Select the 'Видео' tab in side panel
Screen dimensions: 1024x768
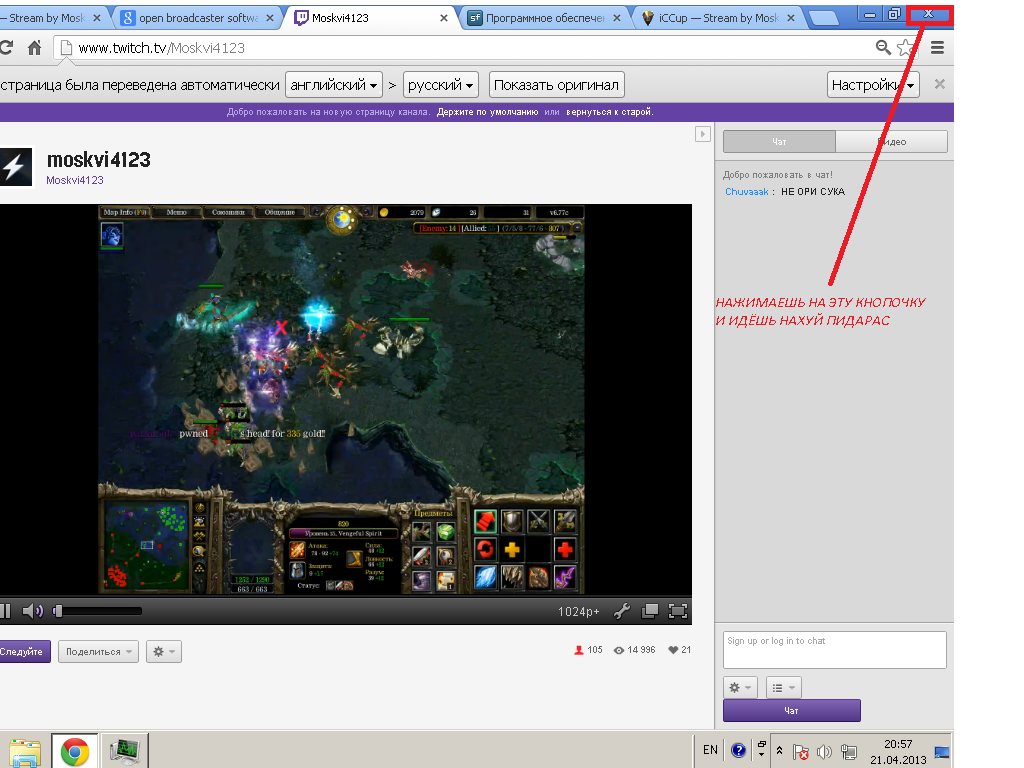point(891,142)
